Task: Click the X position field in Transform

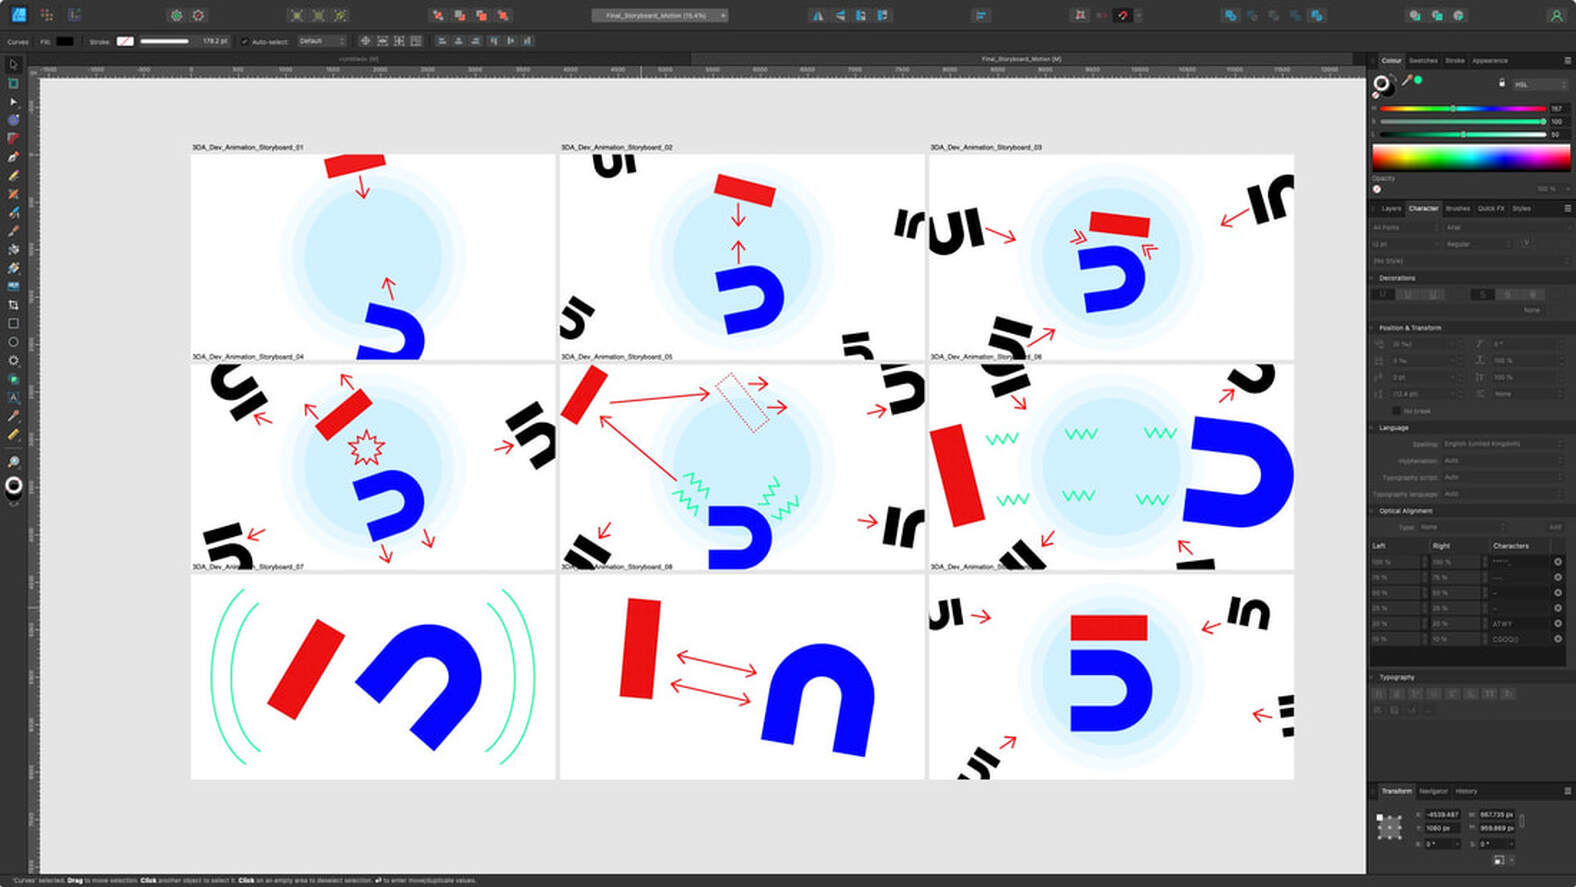Action: 1442,815
